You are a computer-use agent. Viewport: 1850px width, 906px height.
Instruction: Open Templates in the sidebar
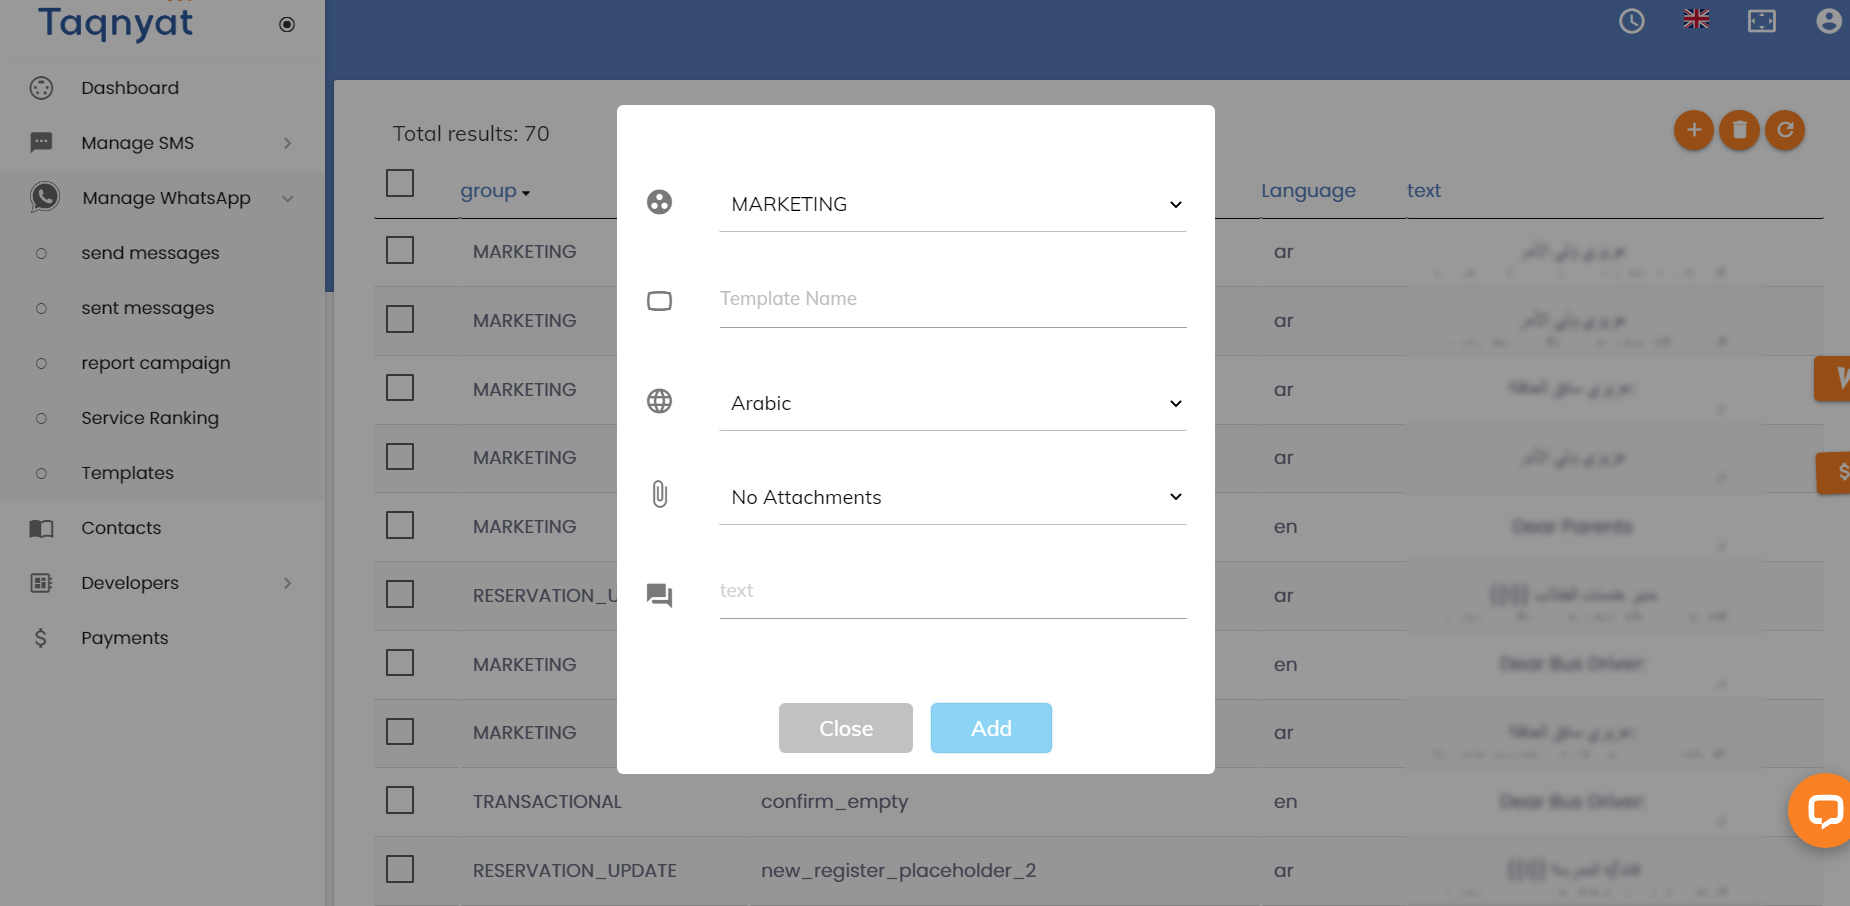(127, 473)
